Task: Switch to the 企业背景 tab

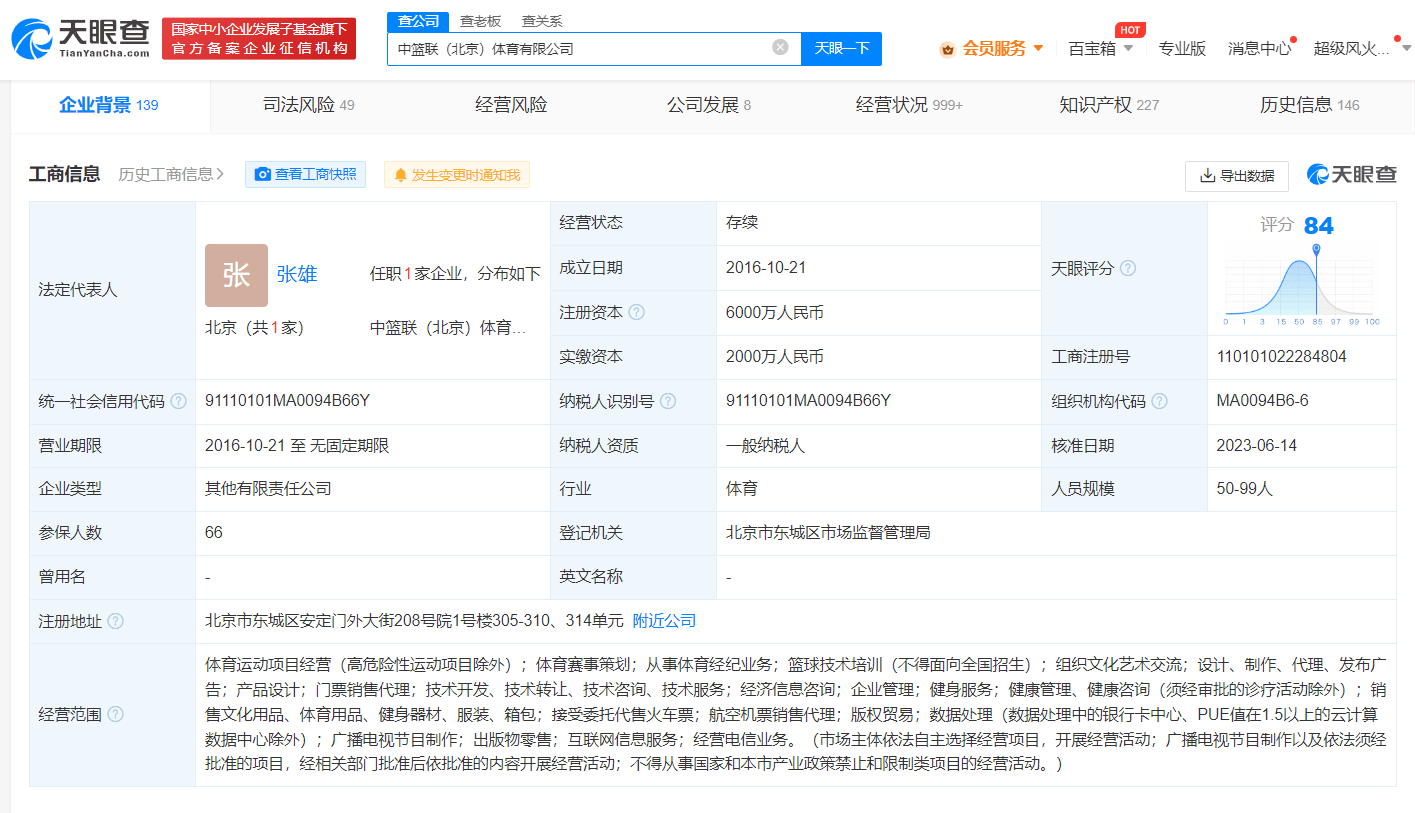Action: pos(108,105)
